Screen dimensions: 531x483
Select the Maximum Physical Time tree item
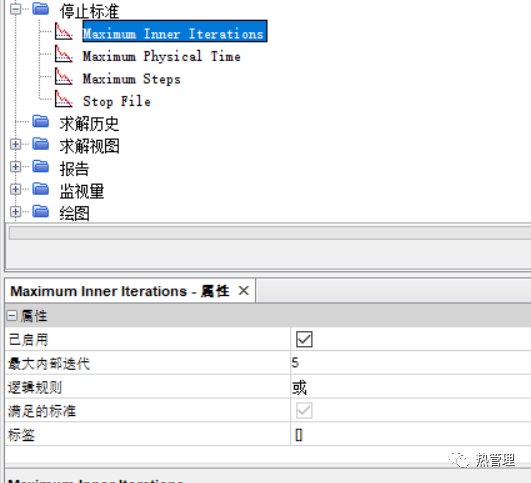pyautogui.click(x=162, y=56)
